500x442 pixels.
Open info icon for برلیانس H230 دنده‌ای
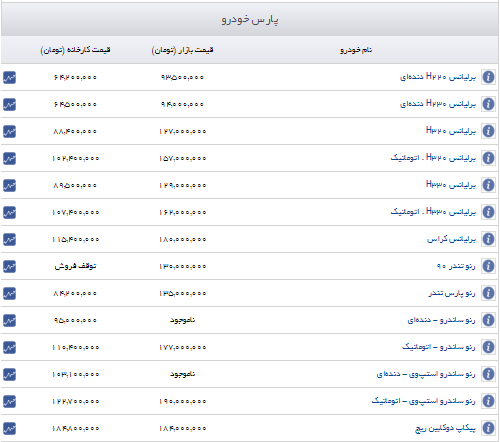tap(488, 104)
